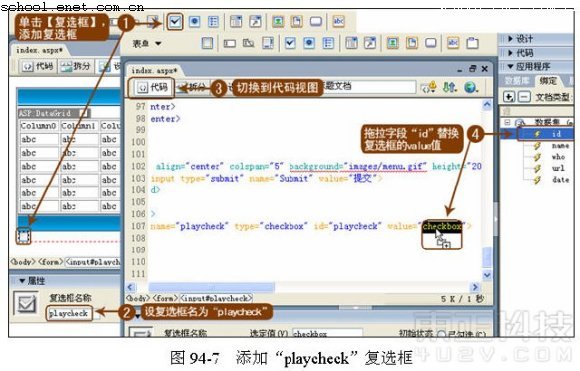Insert a Hidden Field from the 表单 insert bar
Viewport: 580px width, 371px height.
click(x=249, y=43)
